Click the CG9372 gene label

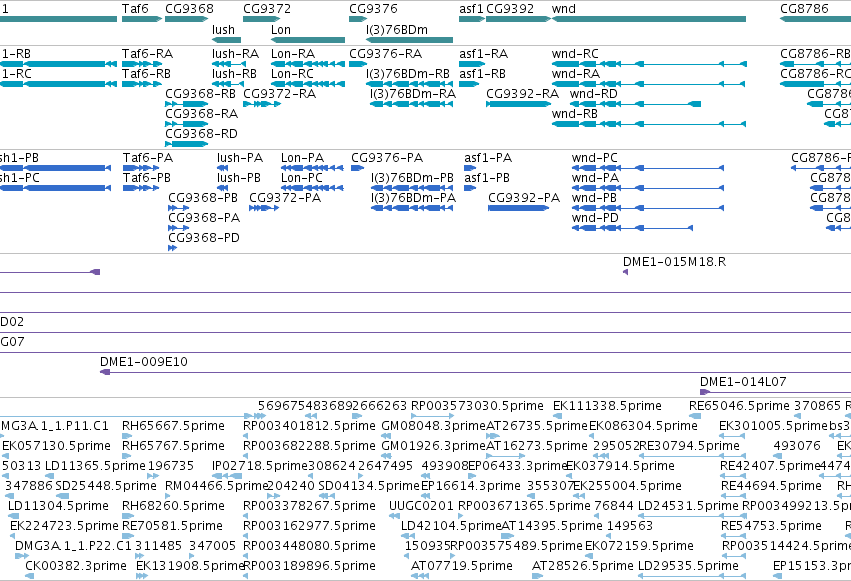267,9
